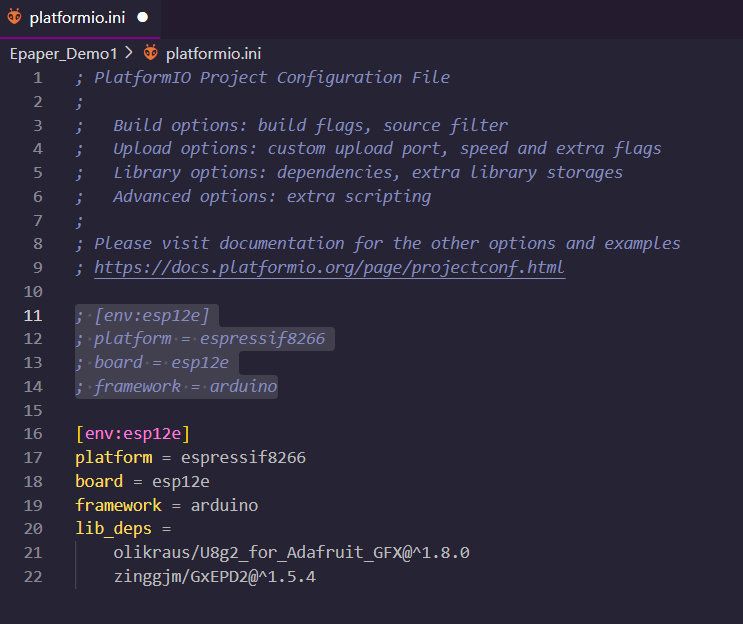Click the 'arduino' value on line 19
This screenshot has height=624, width=743.
pyautogui.click(x=224, y=505)
